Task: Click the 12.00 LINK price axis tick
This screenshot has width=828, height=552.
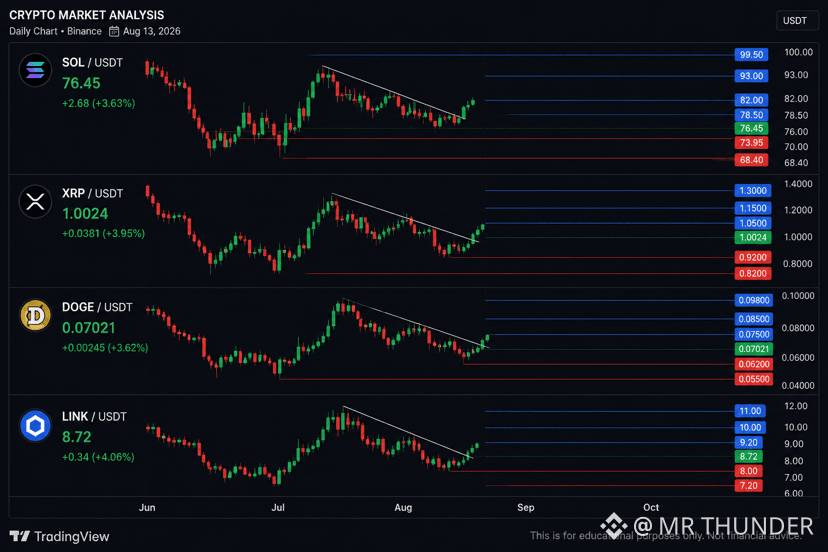Action: click(x=796, y=406)
